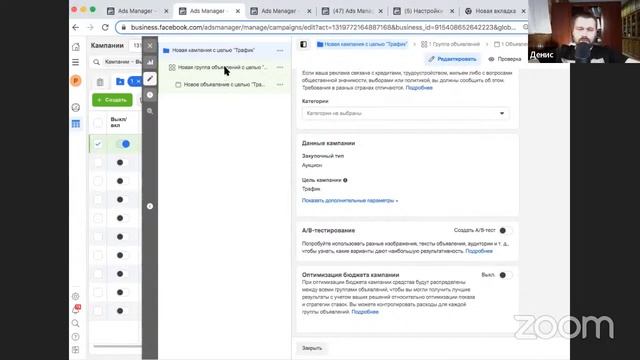The width and height of the screenshot is (640, 360).
Task: Toggle the Создать A/B-тест switch
Action: (505, 231)
